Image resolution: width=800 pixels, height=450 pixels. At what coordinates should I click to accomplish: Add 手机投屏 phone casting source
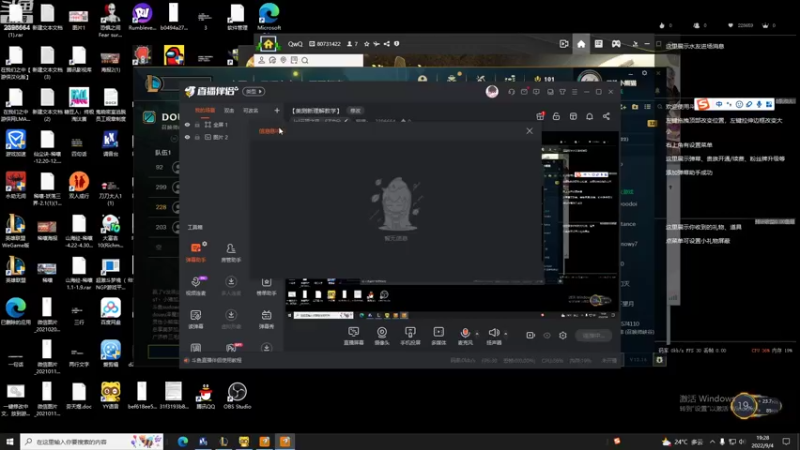coord(410,336)
